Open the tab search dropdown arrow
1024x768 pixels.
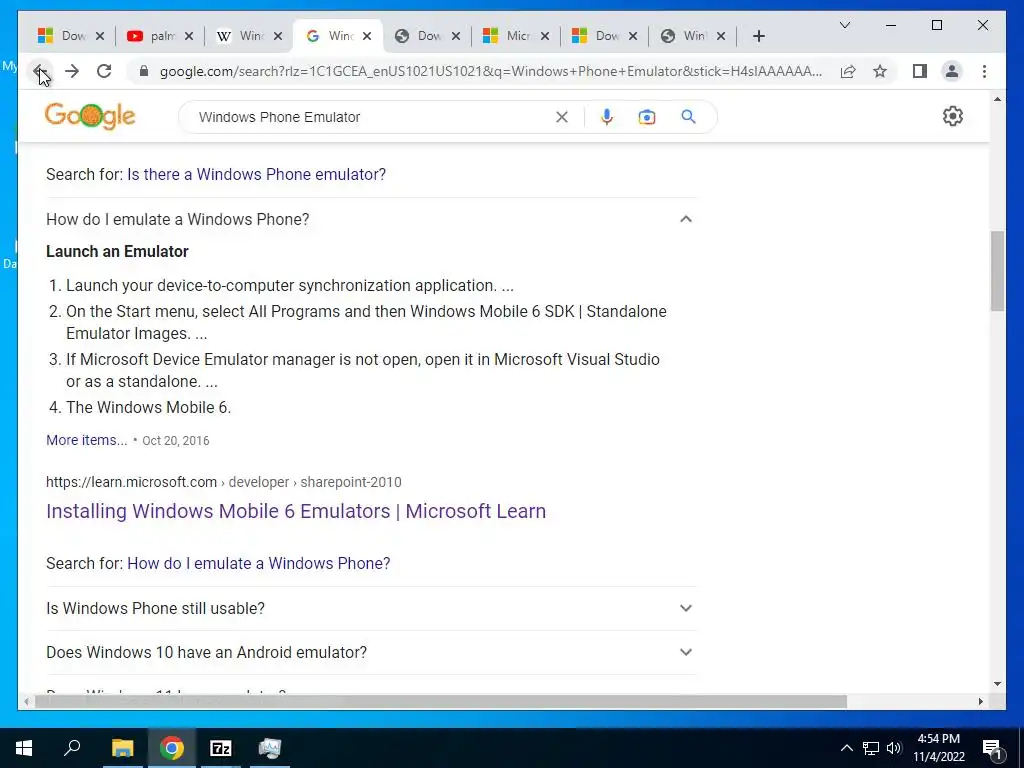[844, 25]
